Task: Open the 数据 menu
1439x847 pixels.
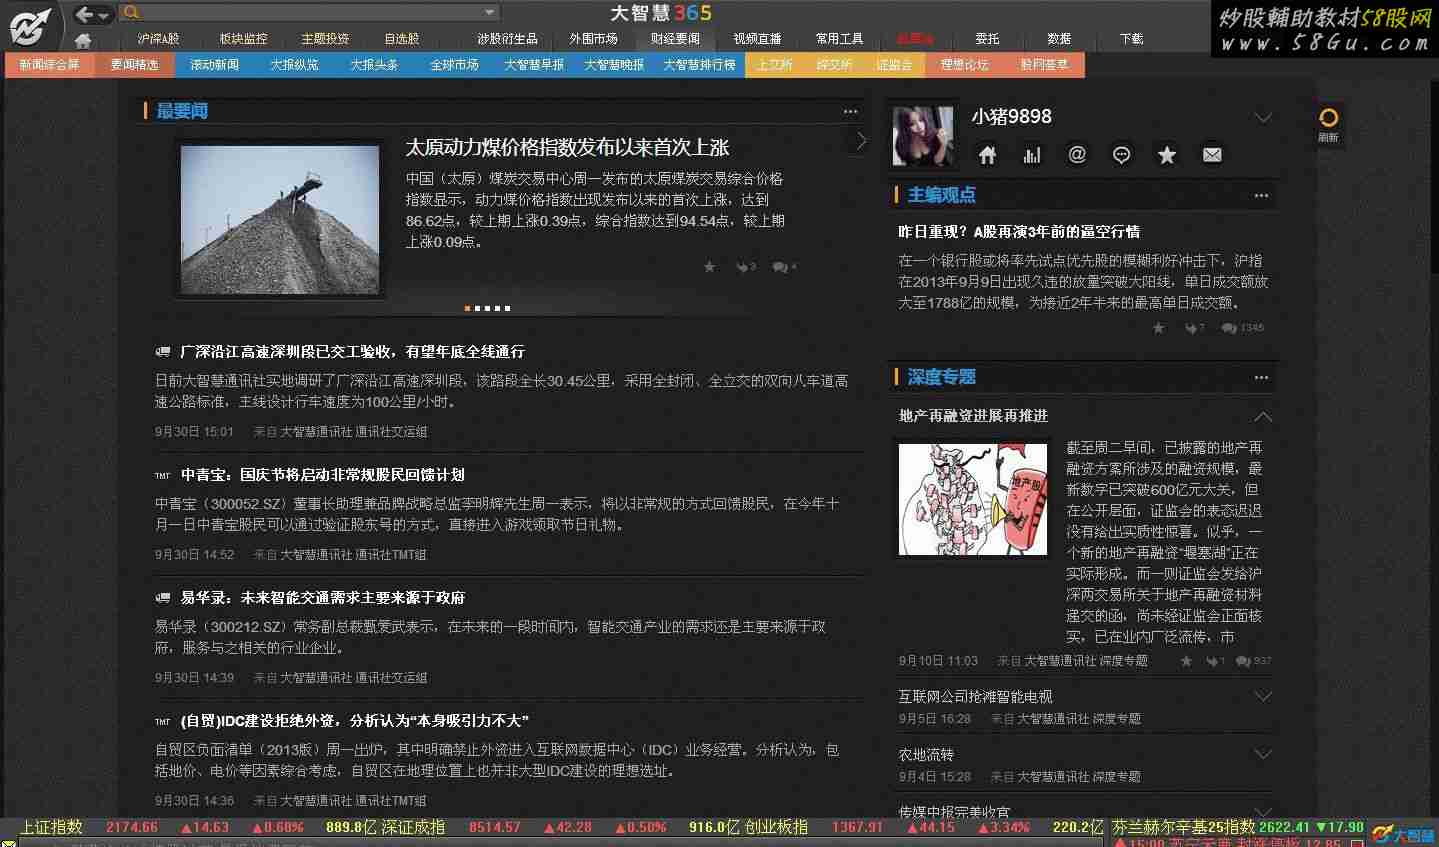Action: click(x=1059, y=39)
